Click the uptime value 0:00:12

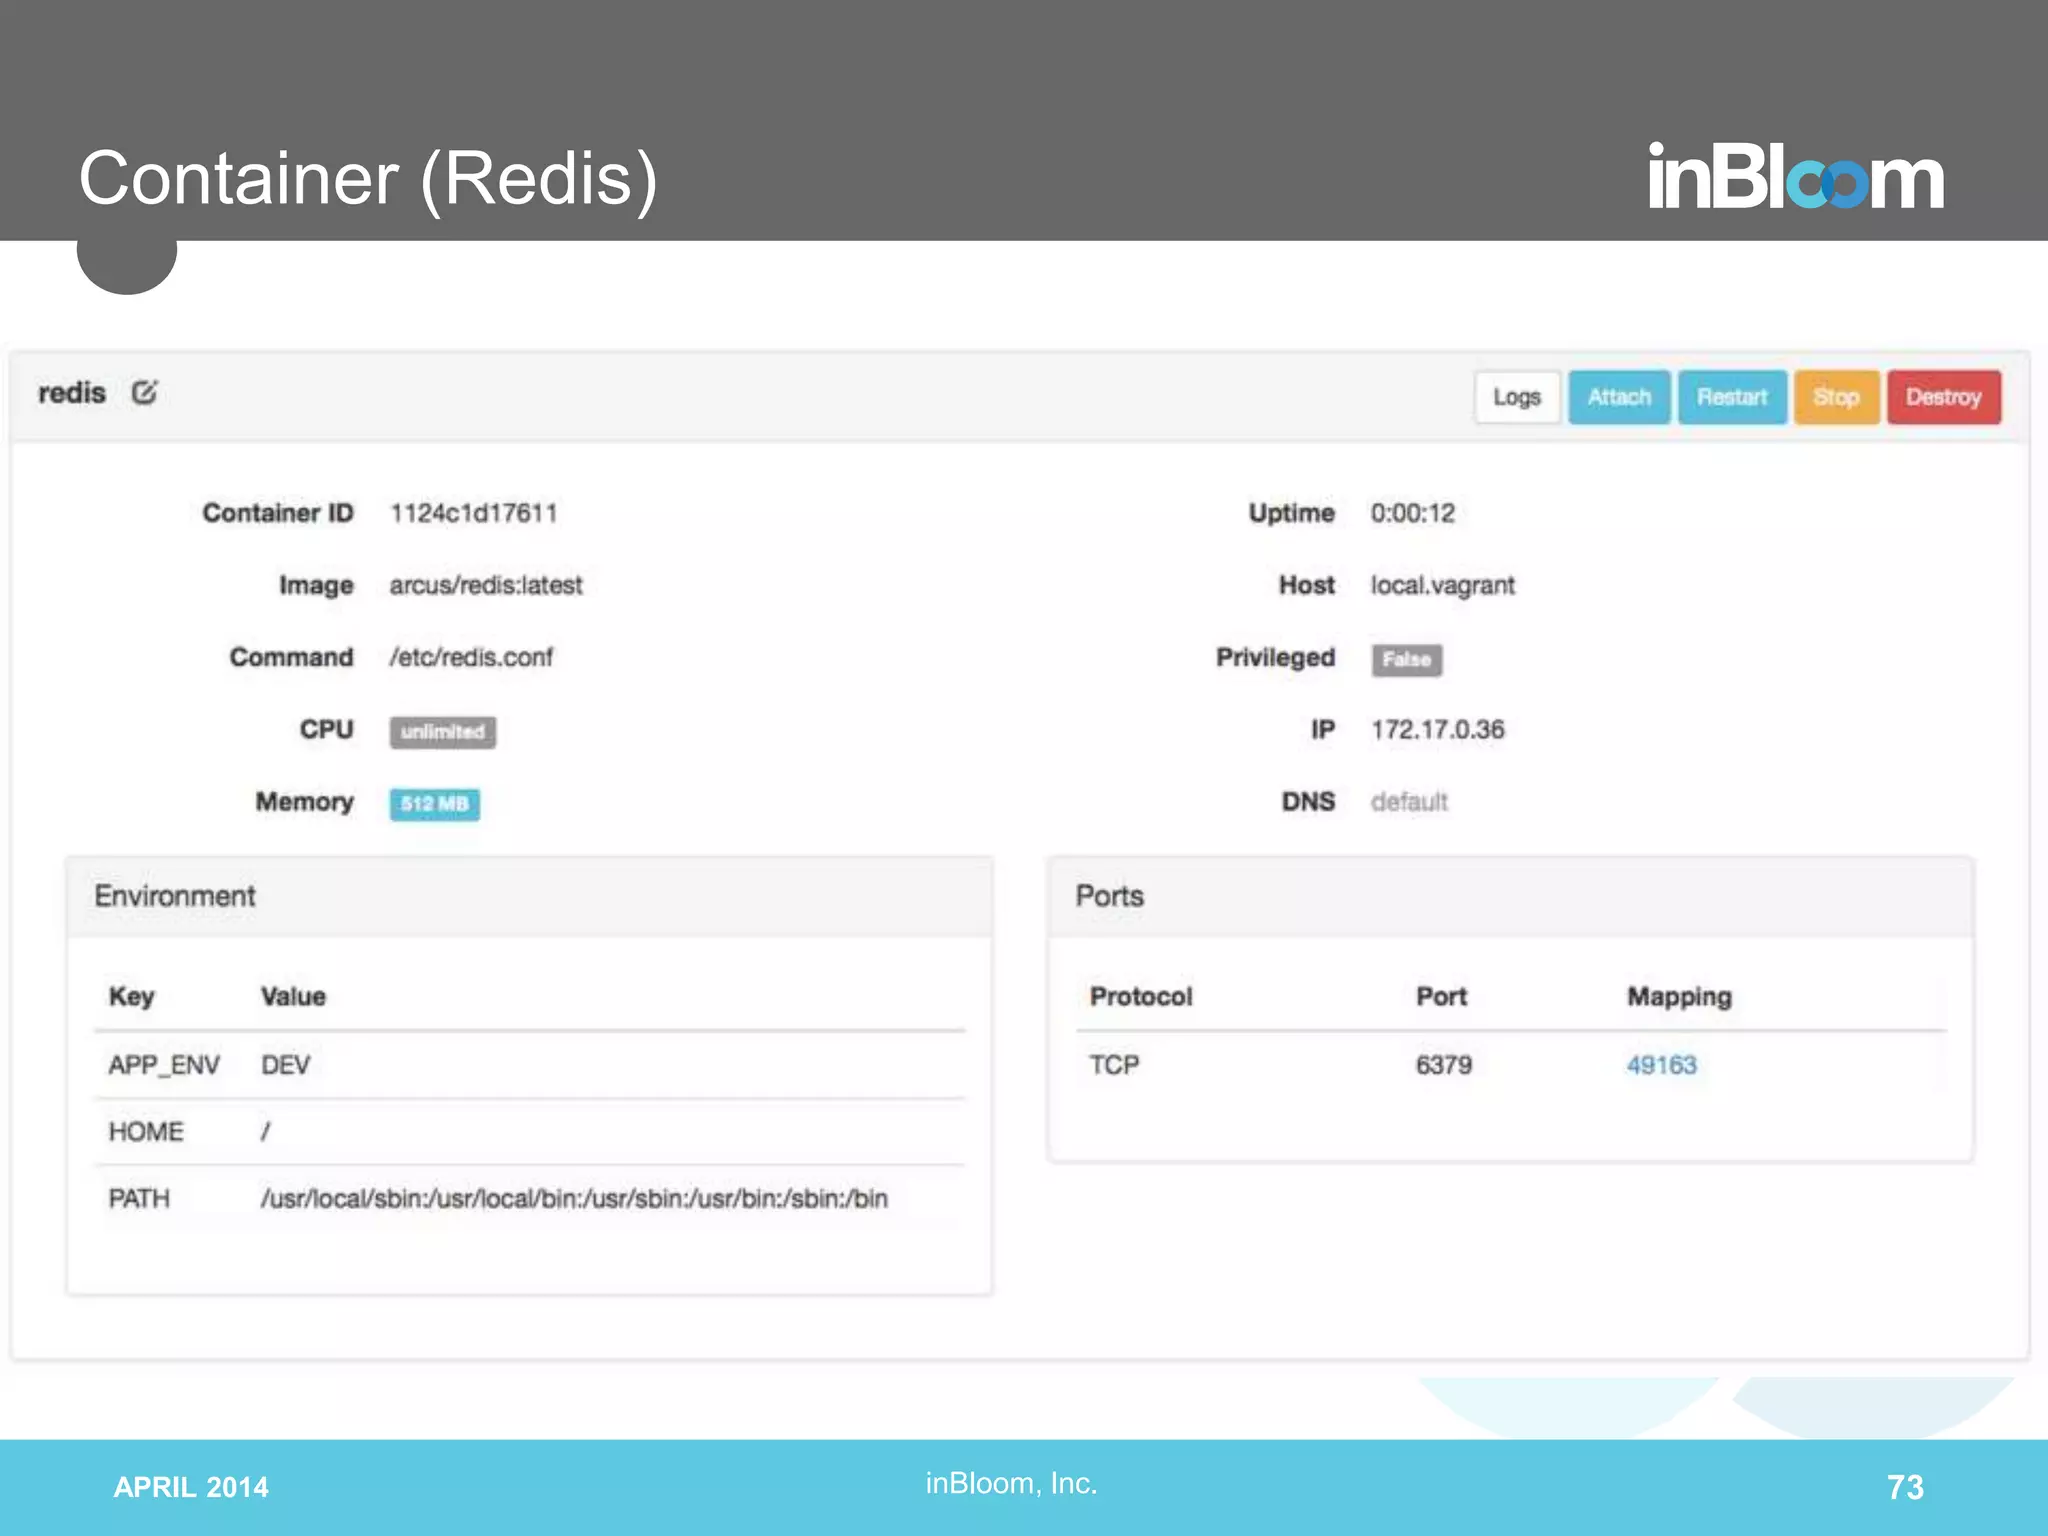coord(1412,513)
